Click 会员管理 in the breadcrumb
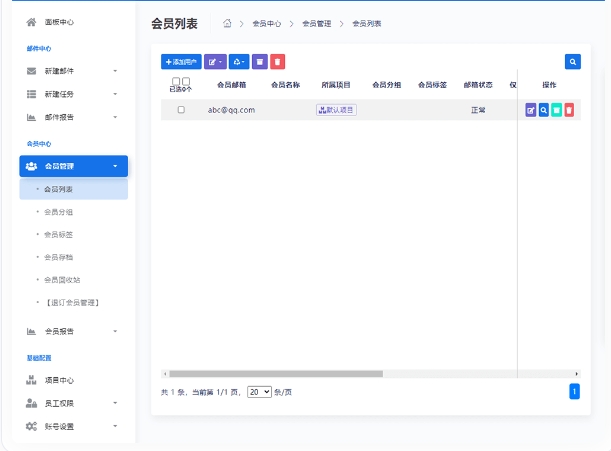 (317, 24)
